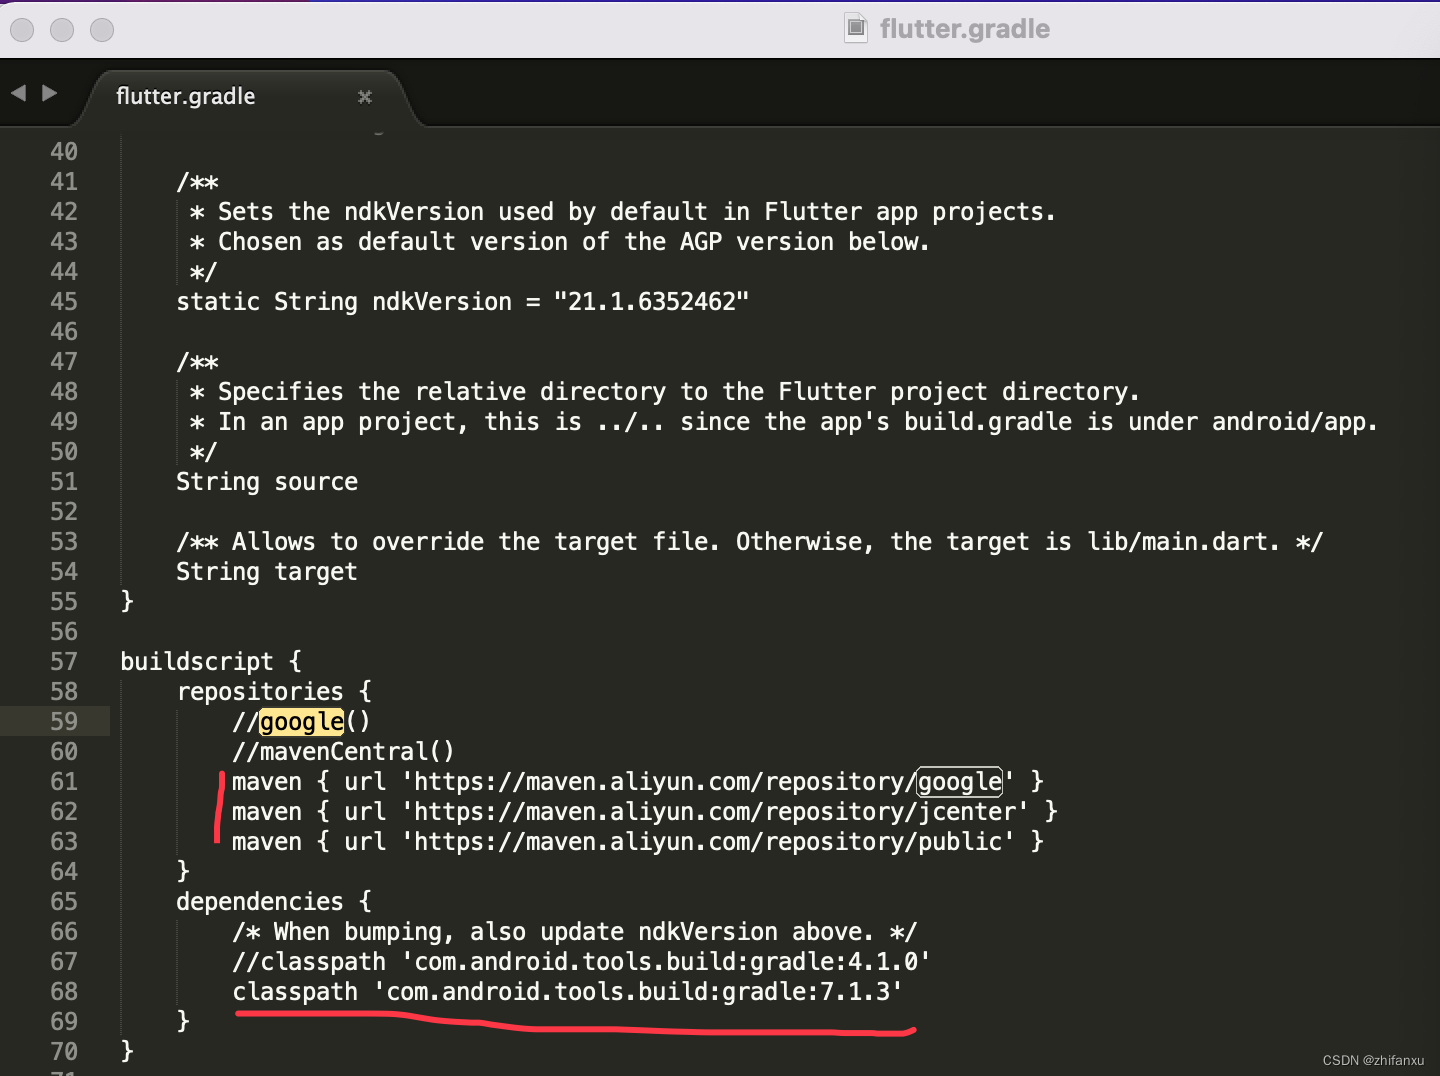Image resolution: width=1440 pixels, height=1076 pixels.
Task: Click line number 45 in the gutter
Action: [63, 301]
